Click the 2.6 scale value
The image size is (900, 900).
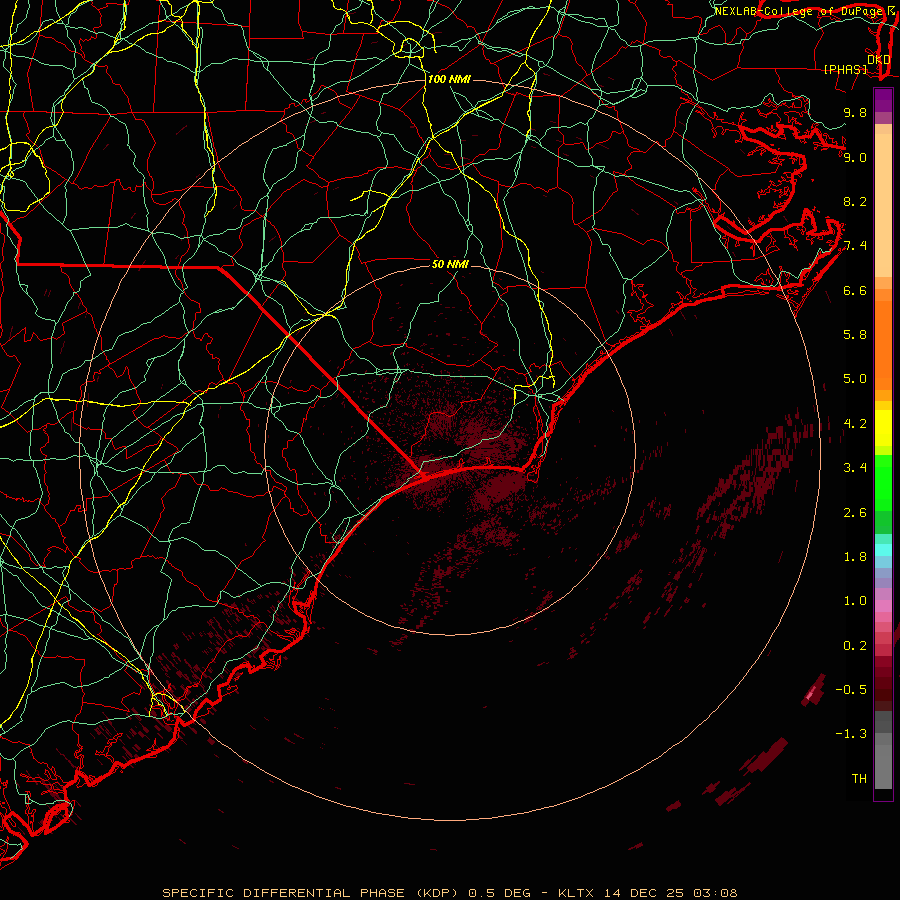[855, 513]
